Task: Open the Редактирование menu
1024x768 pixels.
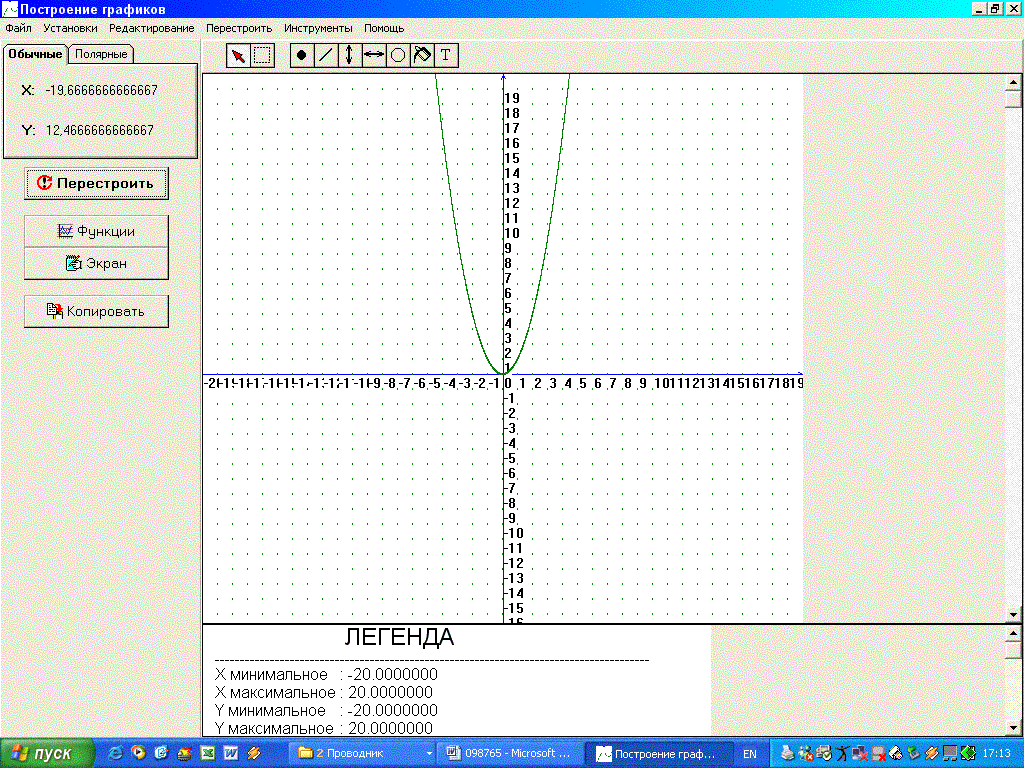Action: tap(152, 28)
